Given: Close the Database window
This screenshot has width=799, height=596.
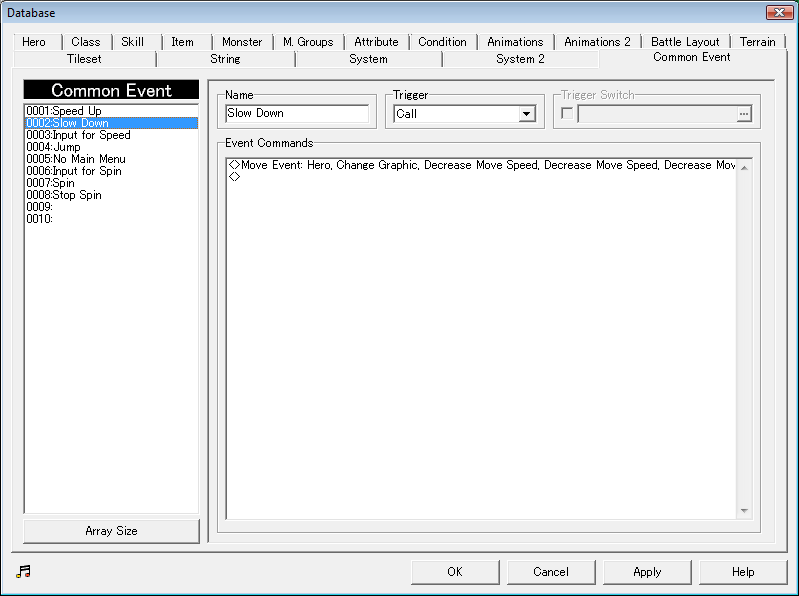Looking at the screenshot, I should tap(779, 12).
